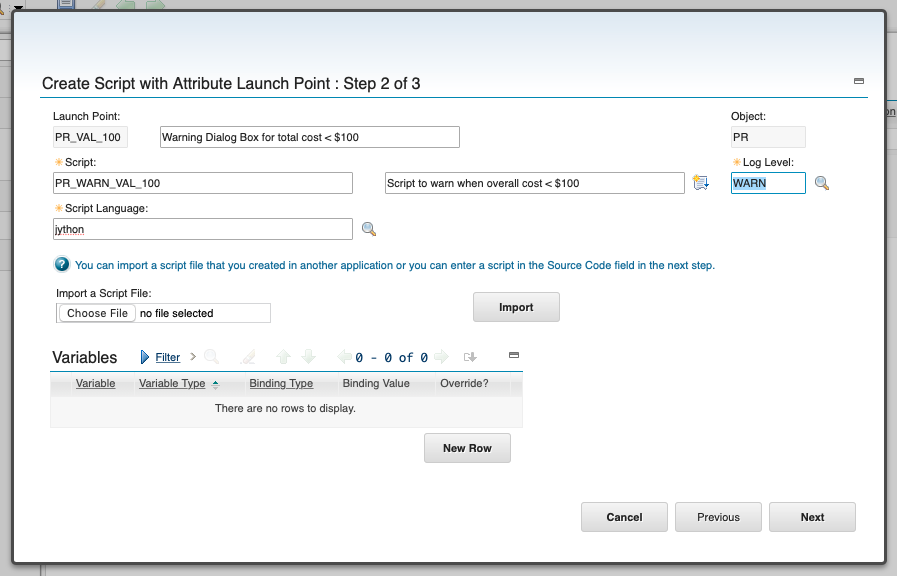Go to previous page arrow in Variables
897x576 pixels.
click(x=344, y=357)
